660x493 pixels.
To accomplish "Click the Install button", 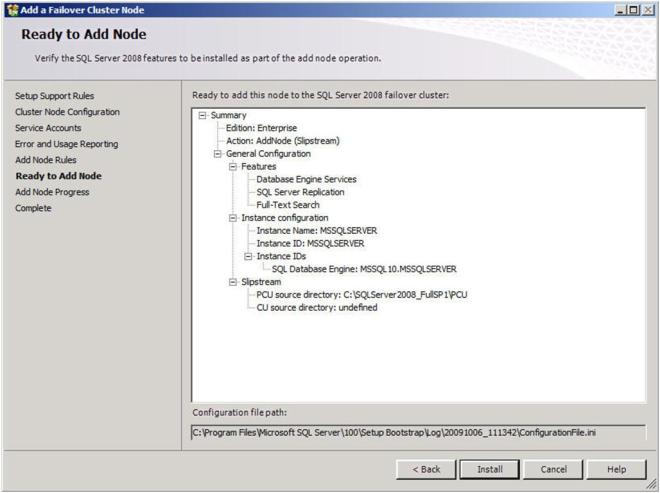I will point(489,469).
